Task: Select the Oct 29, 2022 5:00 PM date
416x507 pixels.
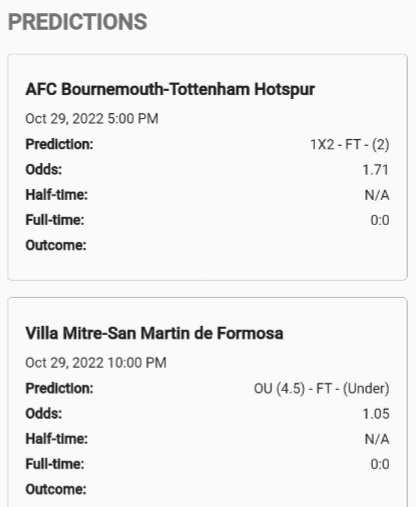Action: (92, 119)
